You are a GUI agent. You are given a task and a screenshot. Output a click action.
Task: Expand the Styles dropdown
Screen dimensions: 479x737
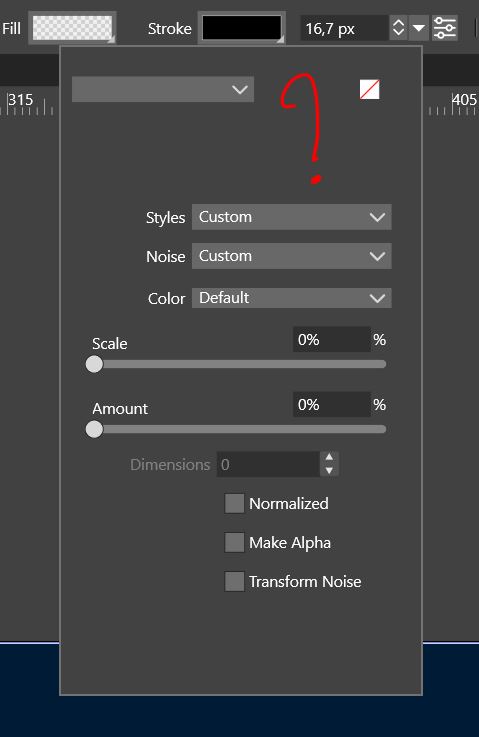[291, 217]
